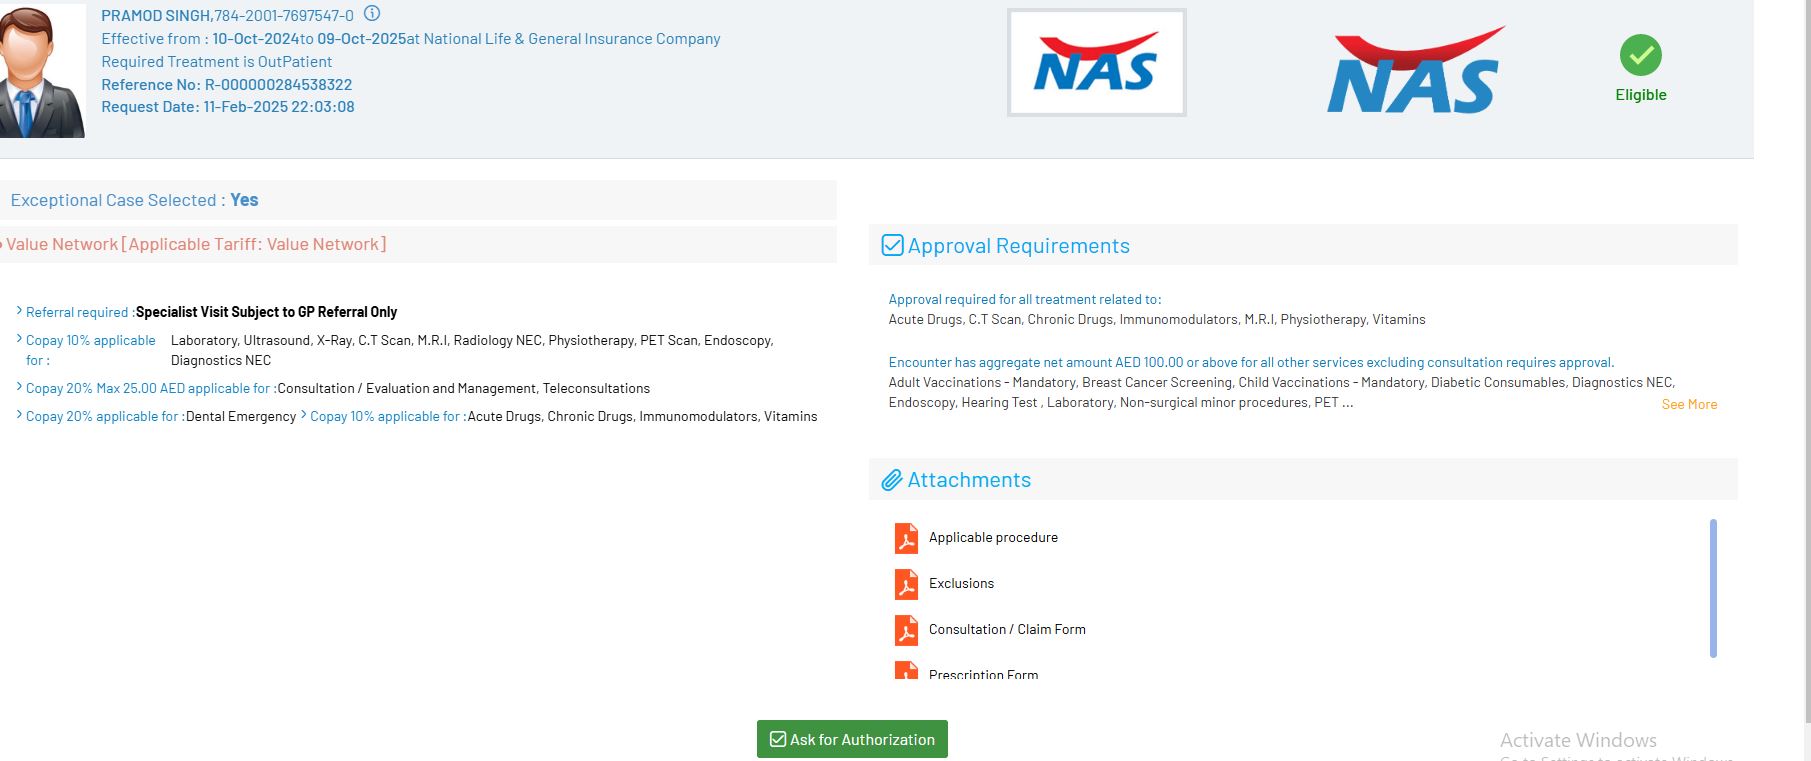Click the Attachments paperclip icon

point(892,480)
